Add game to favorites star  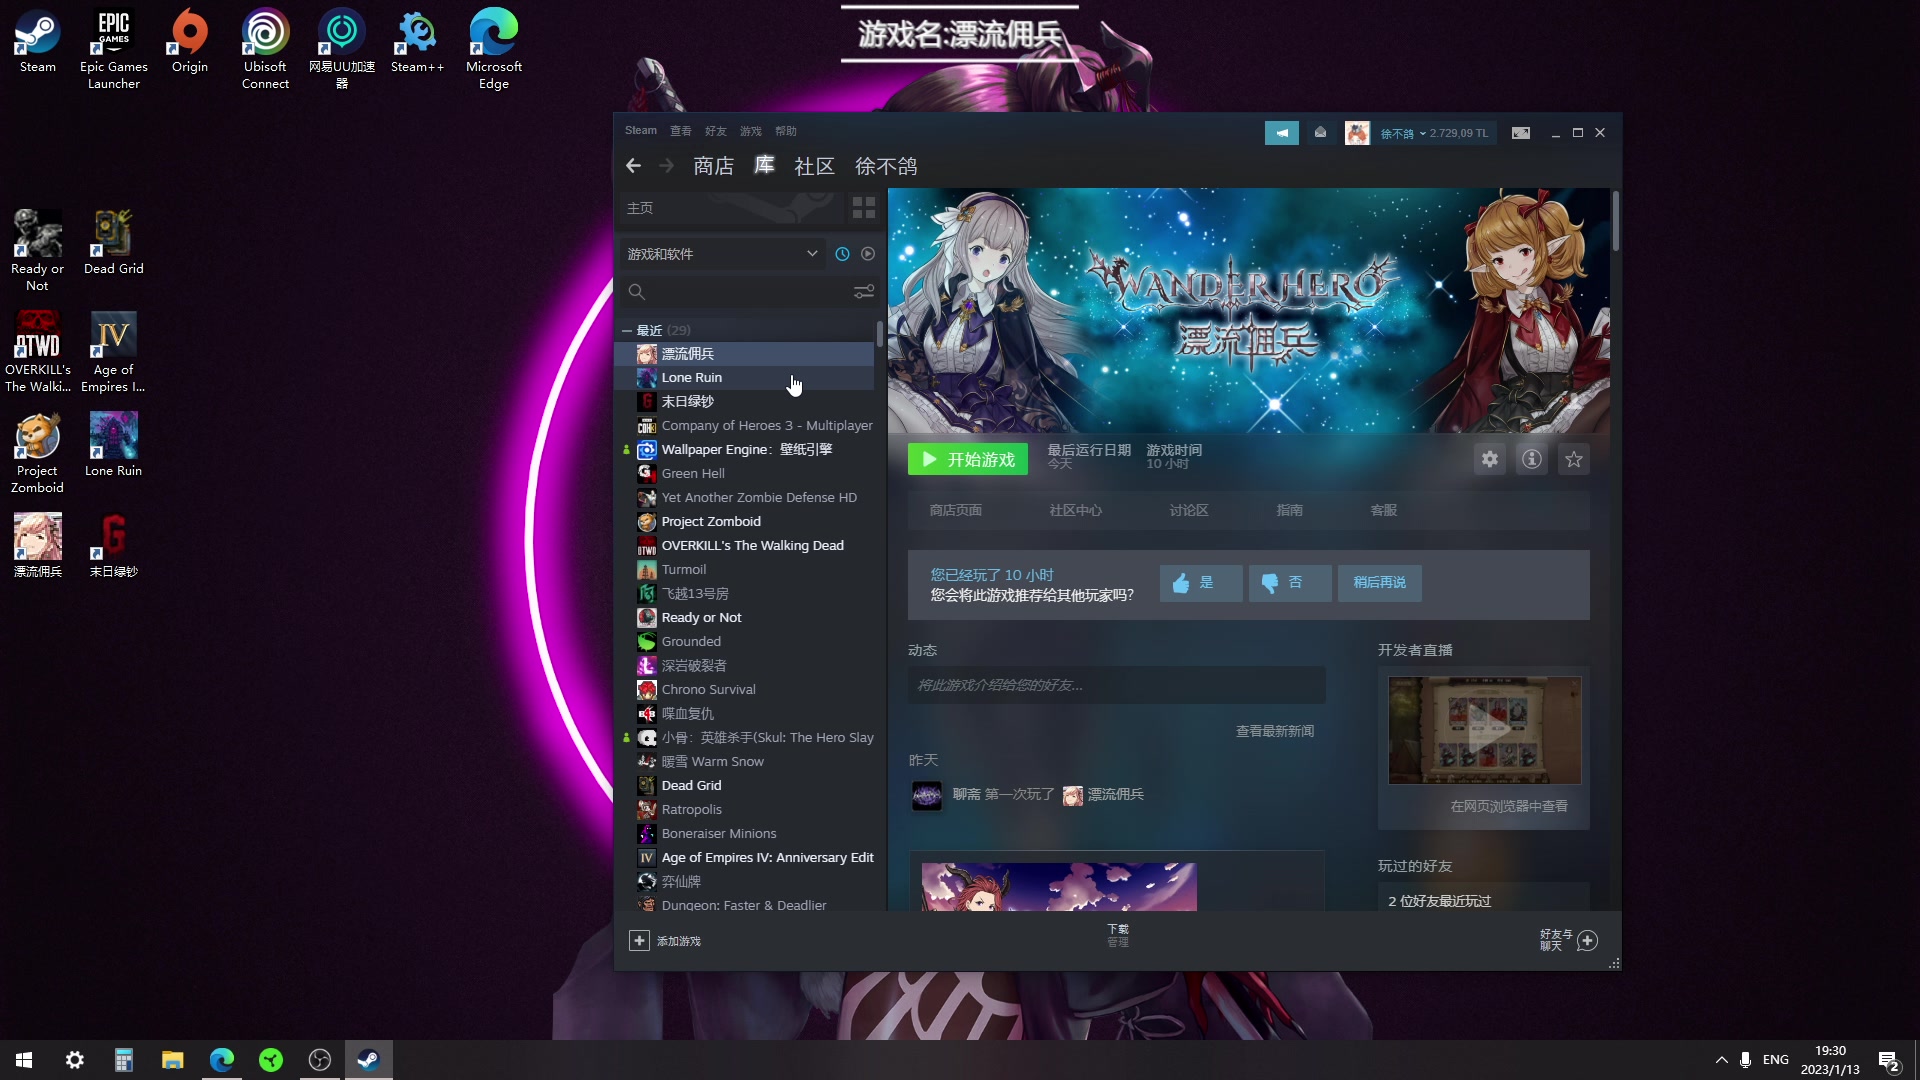(x=1574, y=459)
